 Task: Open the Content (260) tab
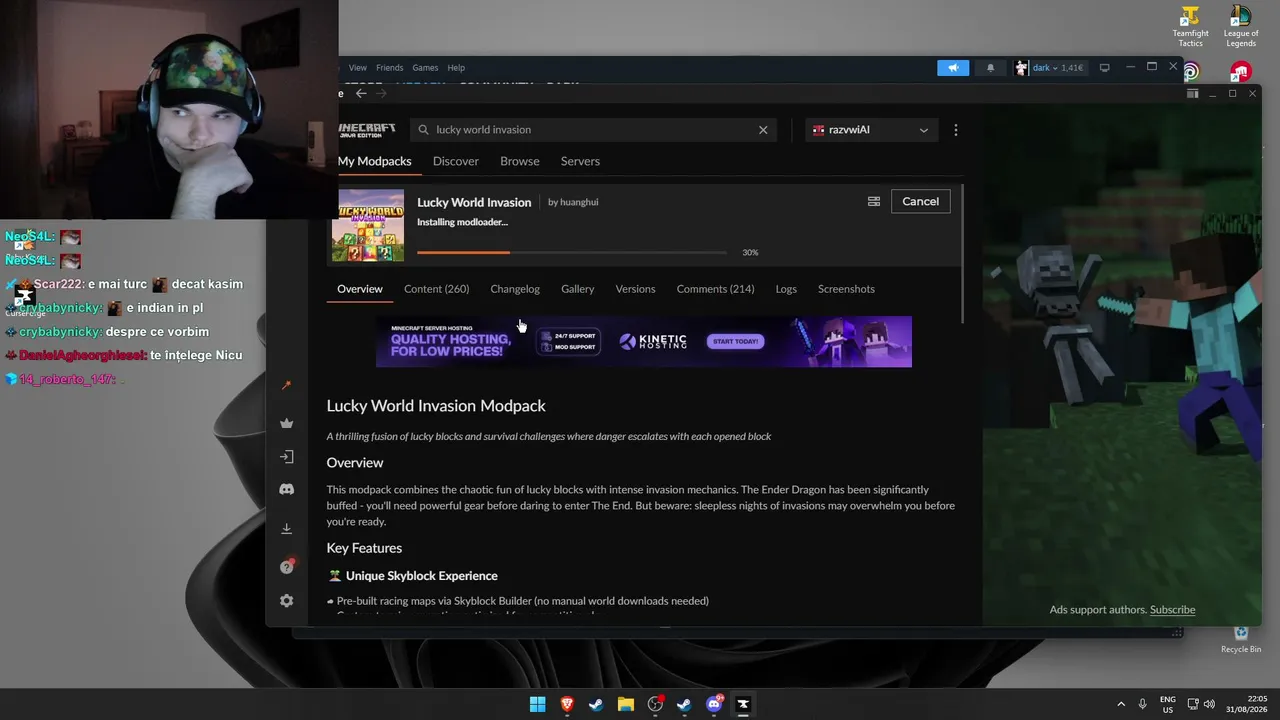coord(436,289)
